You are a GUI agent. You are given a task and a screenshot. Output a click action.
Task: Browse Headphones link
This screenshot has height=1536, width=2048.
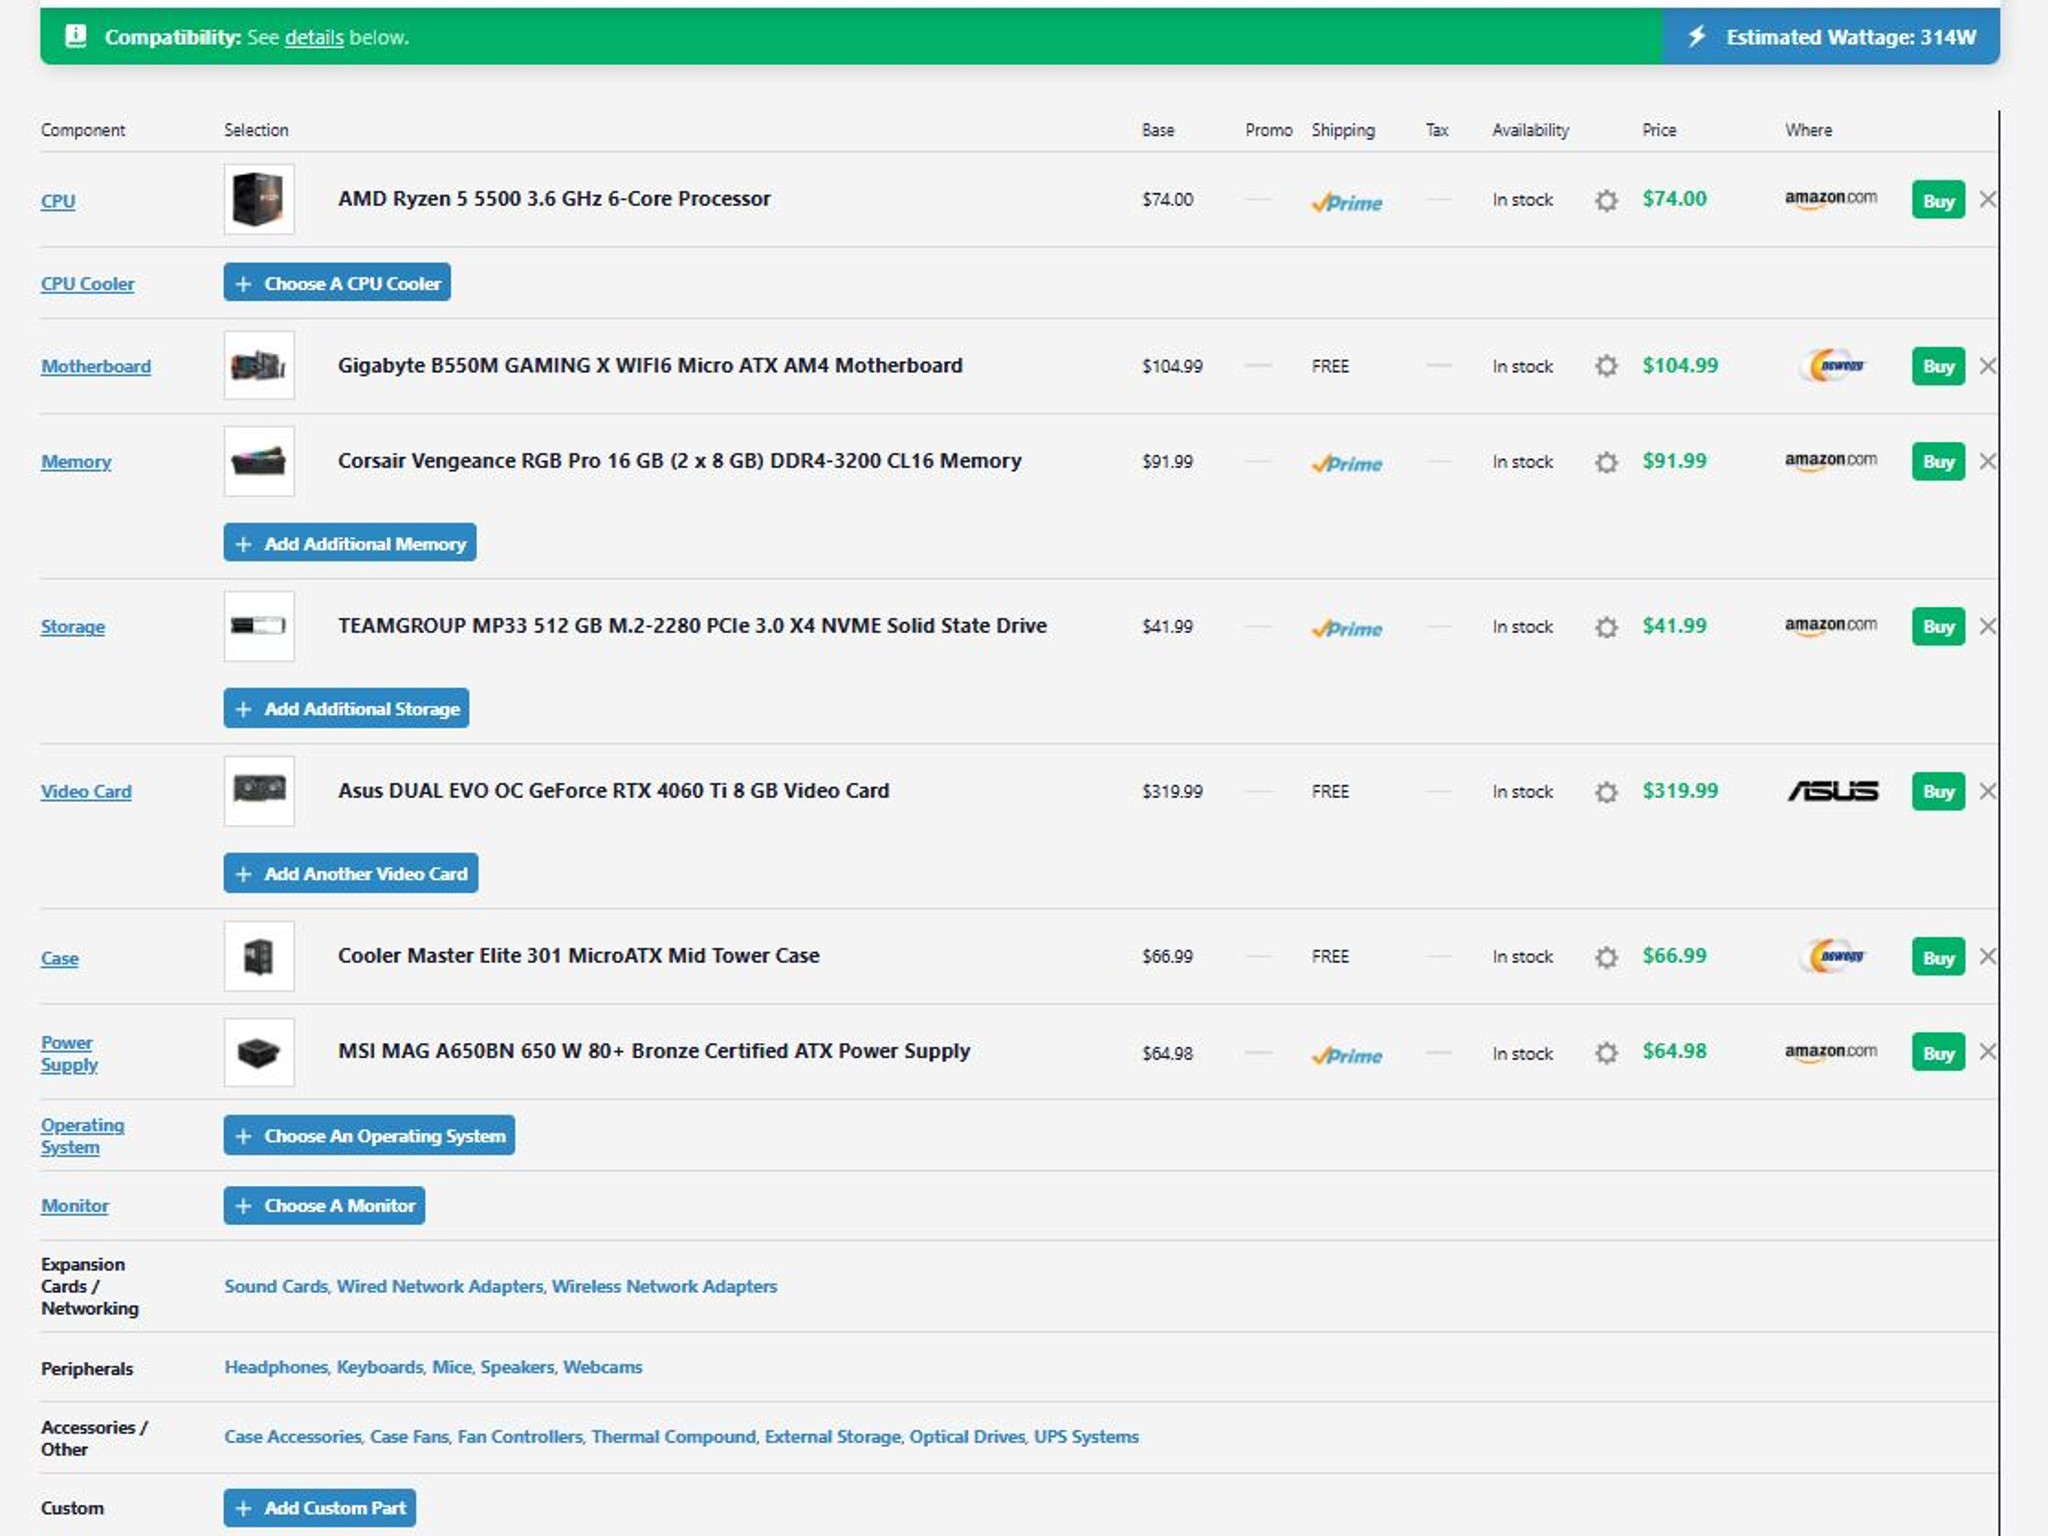276,1367
